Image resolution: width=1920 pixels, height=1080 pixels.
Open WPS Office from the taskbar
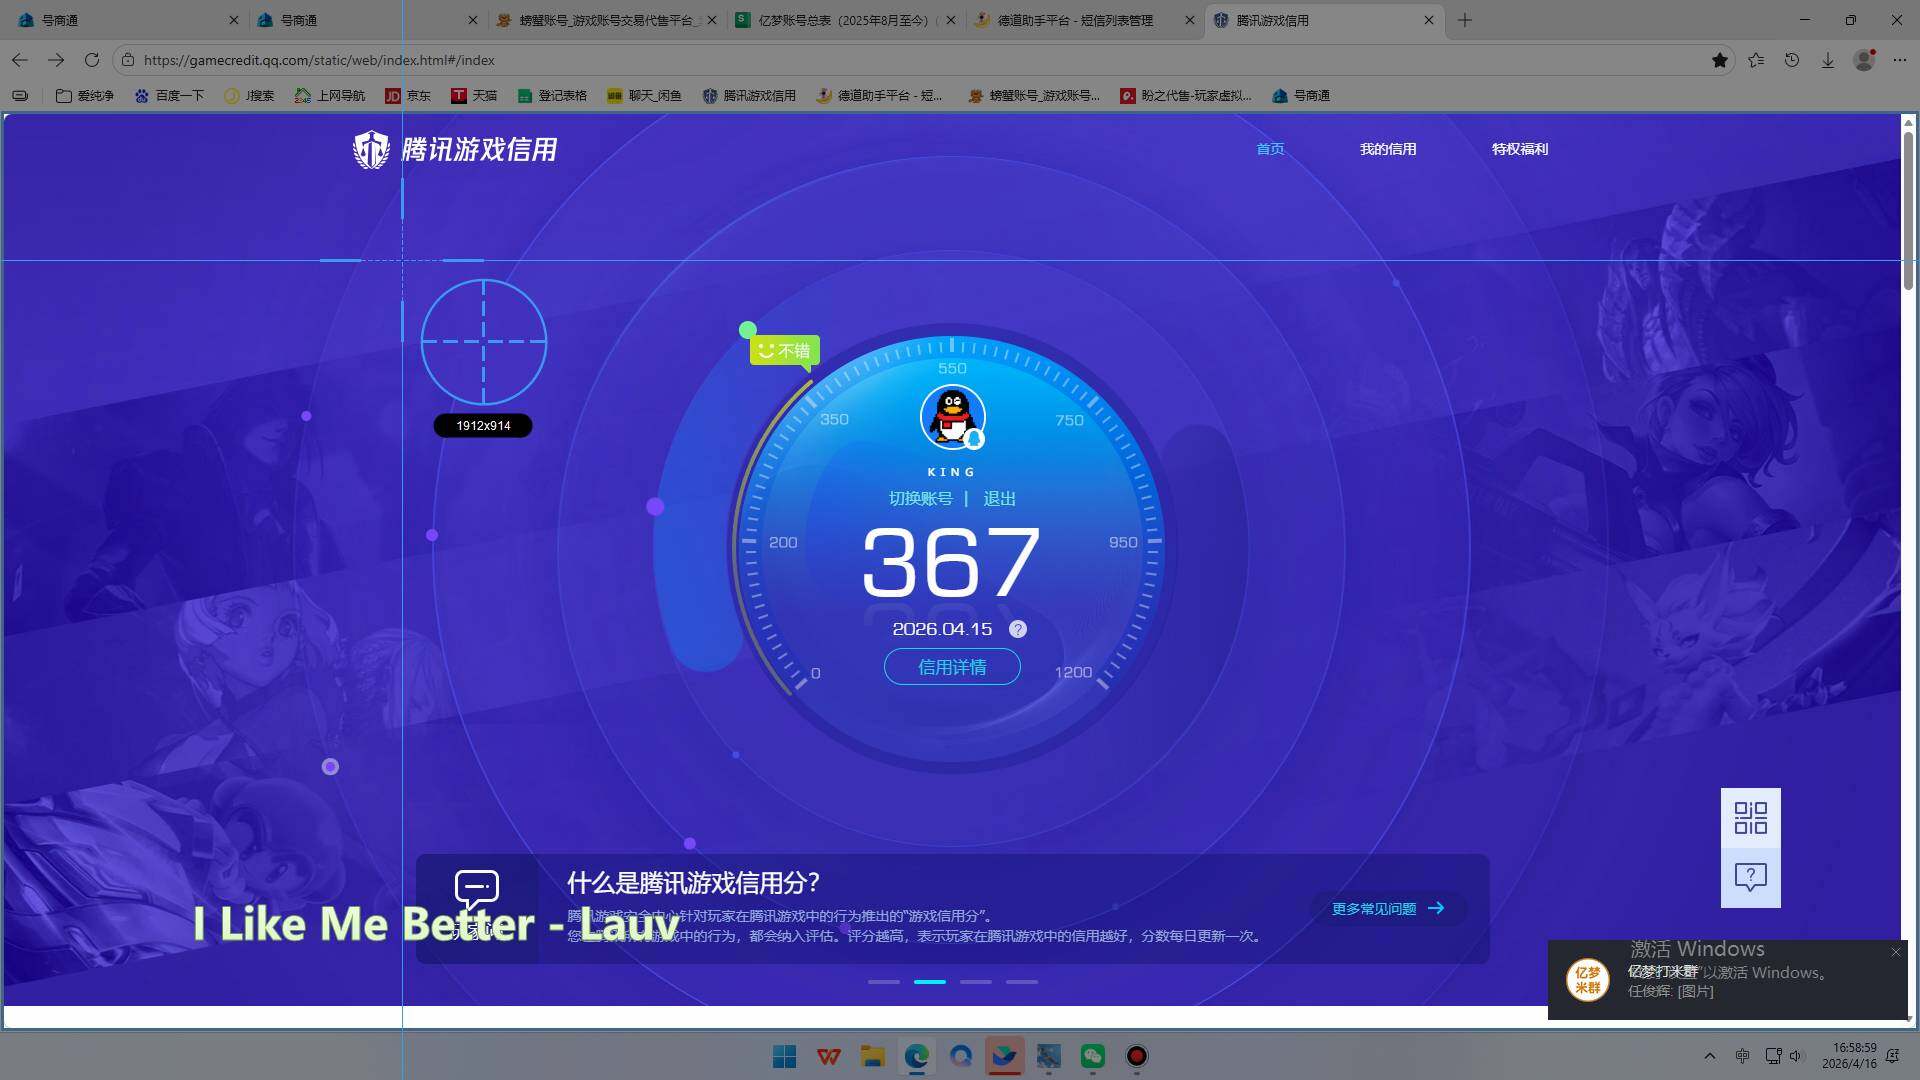pyautogui.click(x=829, y=1057)
